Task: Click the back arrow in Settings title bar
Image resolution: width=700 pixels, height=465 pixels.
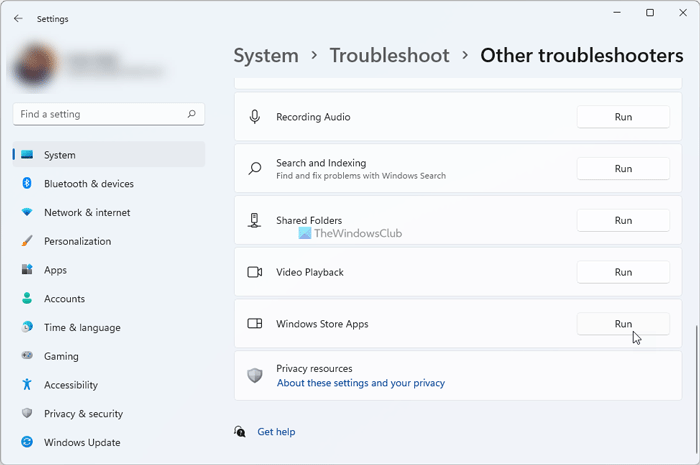Action: 18,18
